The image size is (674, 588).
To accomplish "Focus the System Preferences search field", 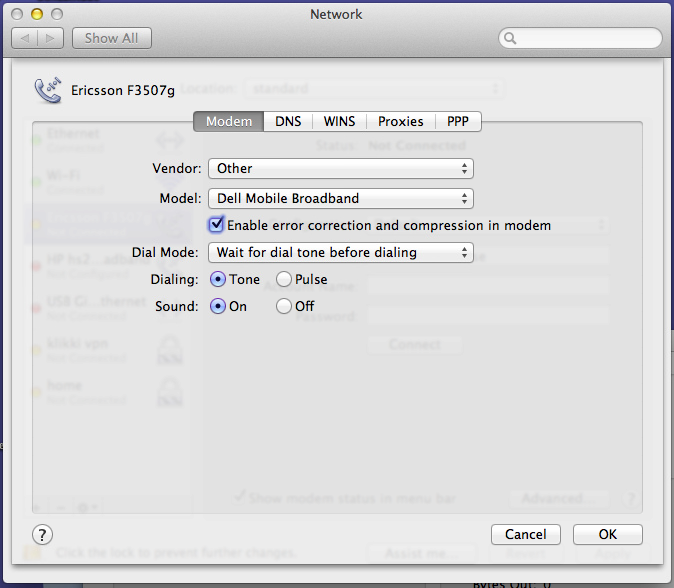I will (580, 38).
